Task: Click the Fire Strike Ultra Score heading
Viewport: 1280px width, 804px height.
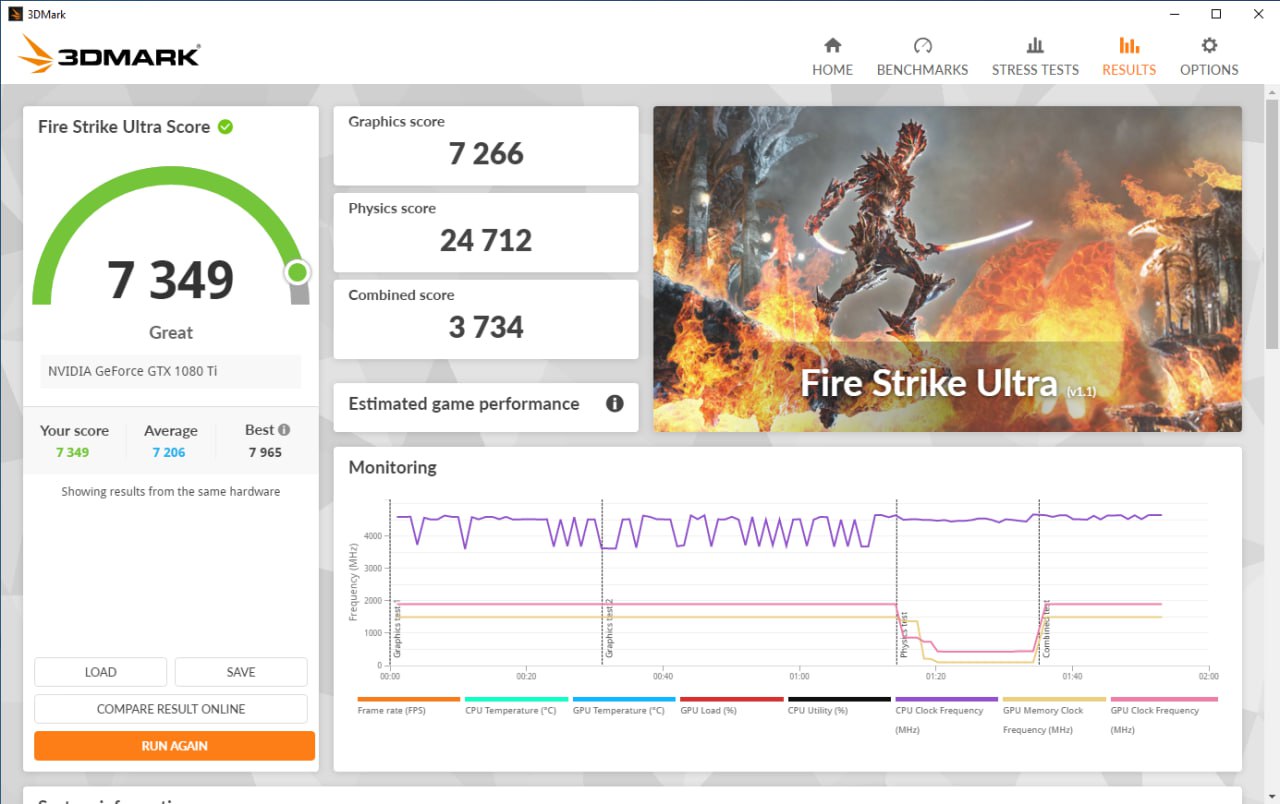Action: pos(124,127)
